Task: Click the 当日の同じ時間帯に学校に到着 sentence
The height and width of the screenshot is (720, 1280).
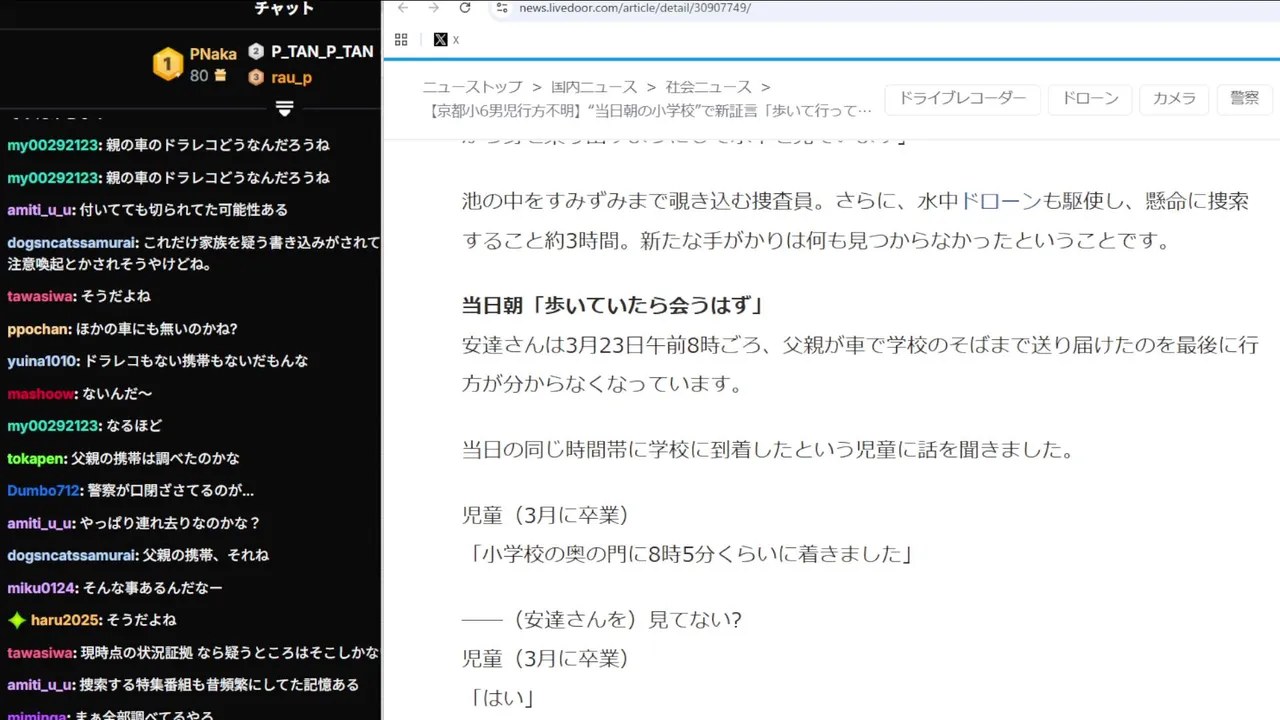Action: coord(768,450)
